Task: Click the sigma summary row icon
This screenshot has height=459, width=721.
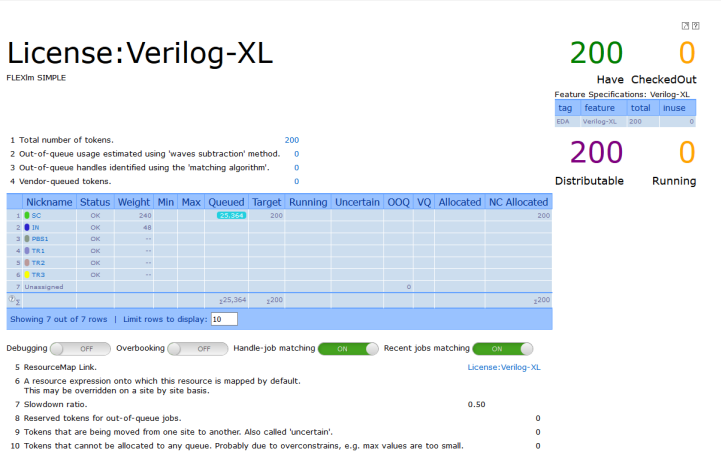Action: (x=13, y=299)
